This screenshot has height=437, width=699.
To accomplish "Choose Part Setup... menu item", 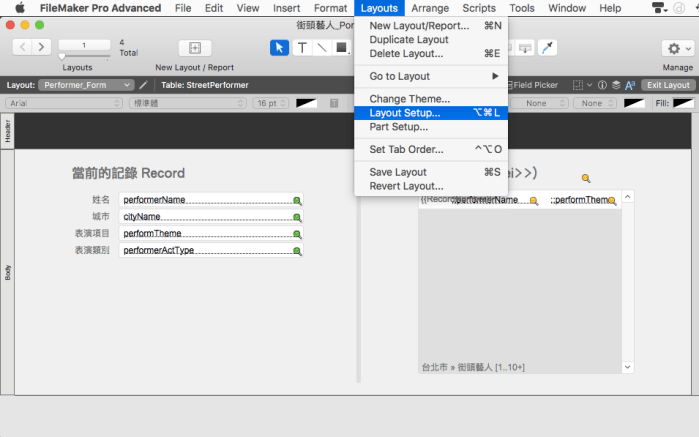I will pyautogui.click(x=431, y=127).
